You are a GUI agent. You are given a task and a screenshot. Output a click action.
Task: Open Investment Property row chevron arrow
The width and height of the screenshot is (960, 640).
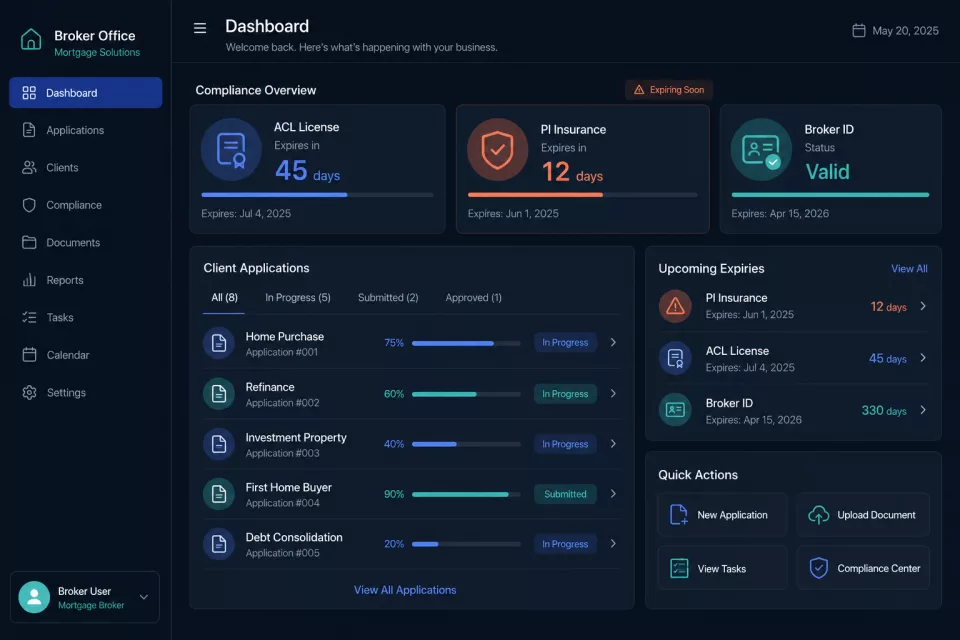(x=613, y=443)
